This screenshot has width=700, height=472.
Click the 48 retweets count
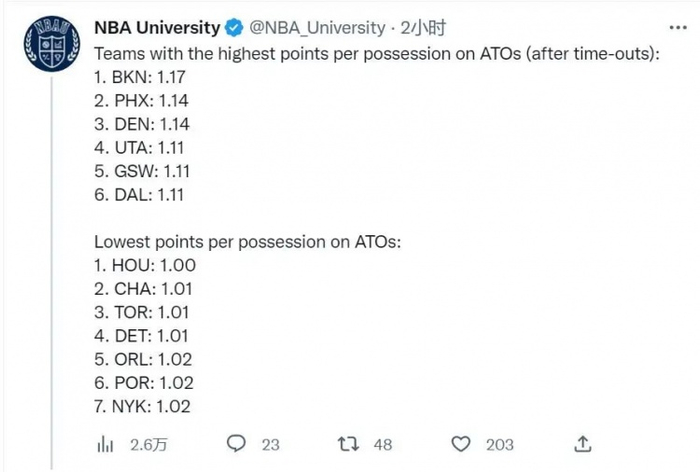click(x=383, y=444)
